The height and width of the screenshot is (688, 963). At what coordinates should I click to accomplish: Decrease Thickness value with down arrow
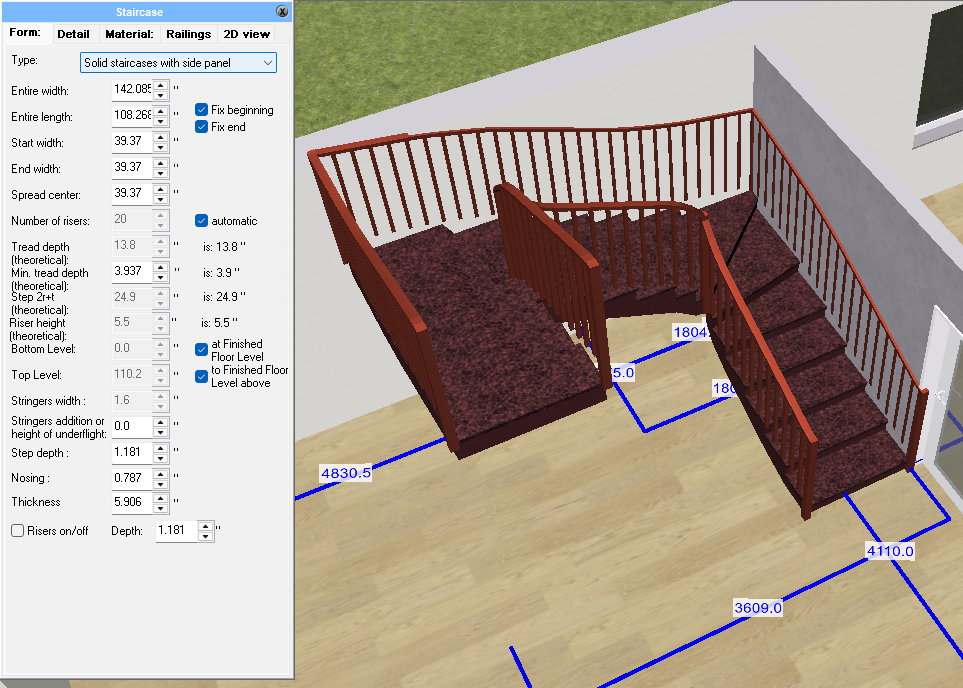click(160, 507)
